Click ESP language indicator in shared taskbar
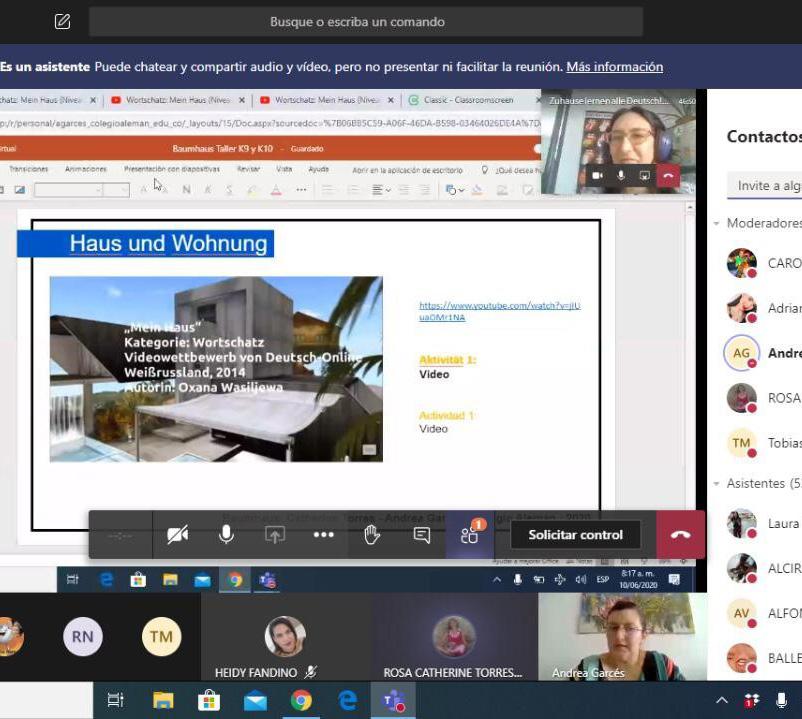802x719 pixels. [603, 579]
